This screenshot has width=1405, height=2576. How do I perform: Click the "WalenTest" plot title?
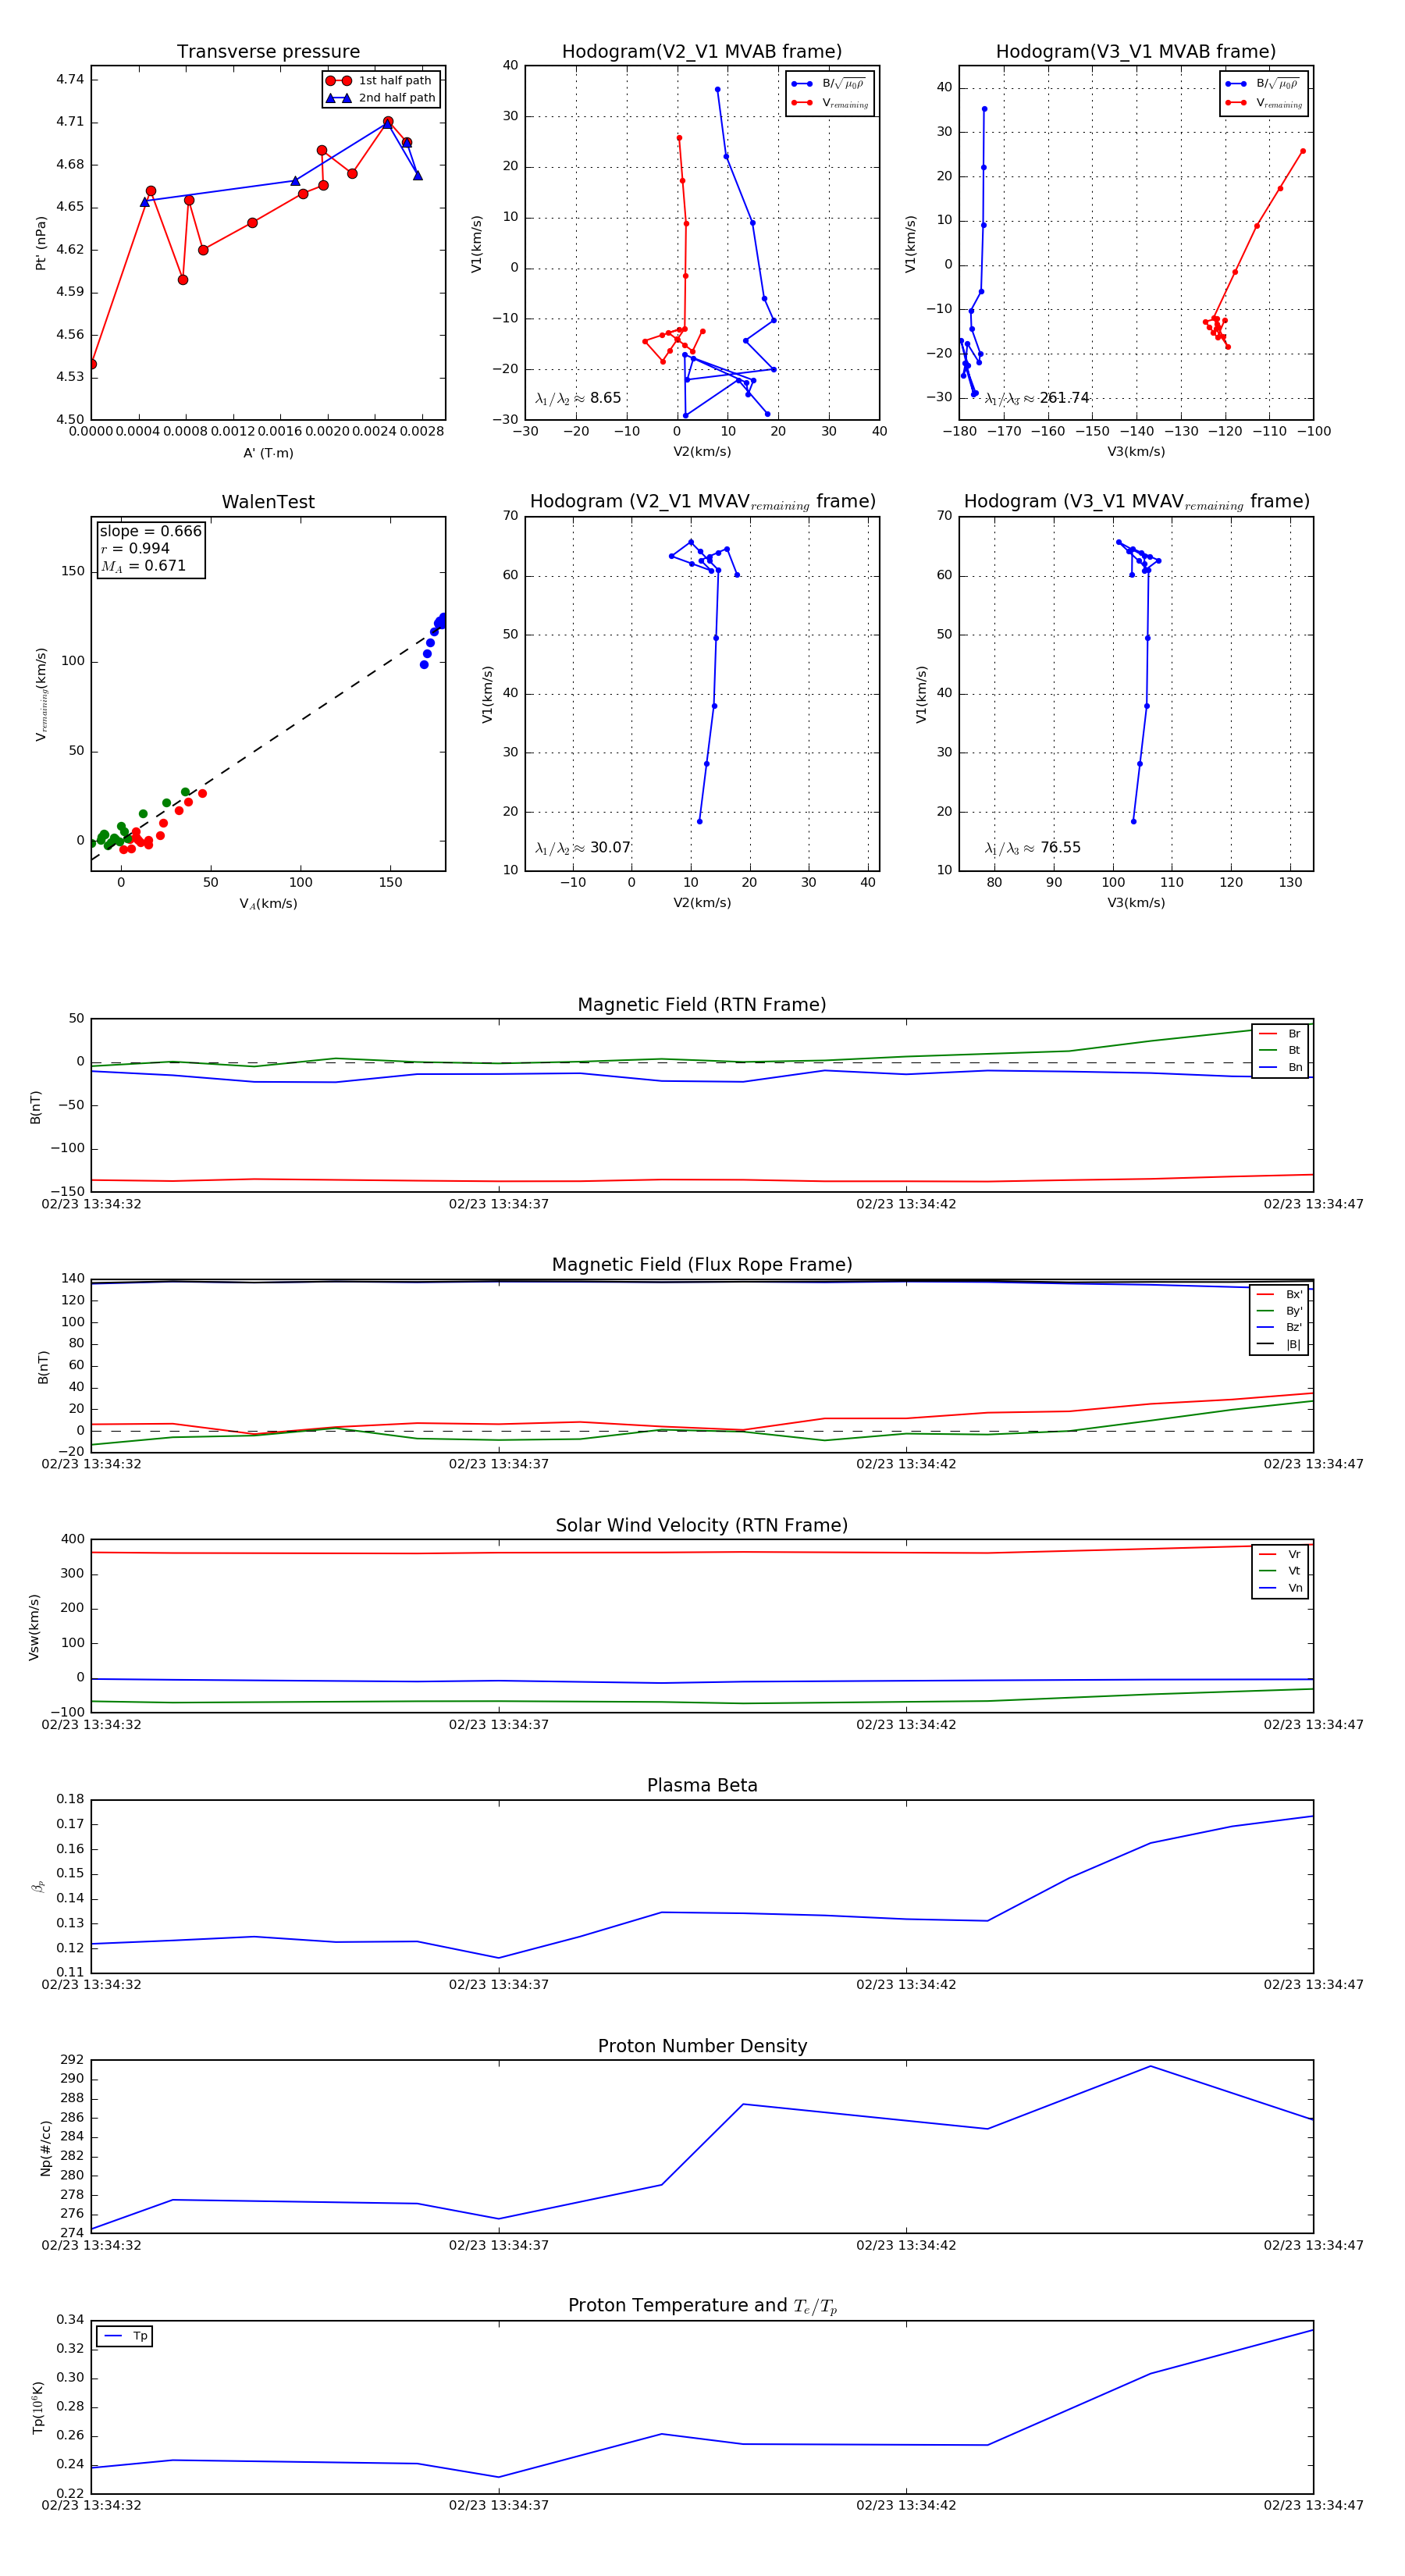click(268, 502)
